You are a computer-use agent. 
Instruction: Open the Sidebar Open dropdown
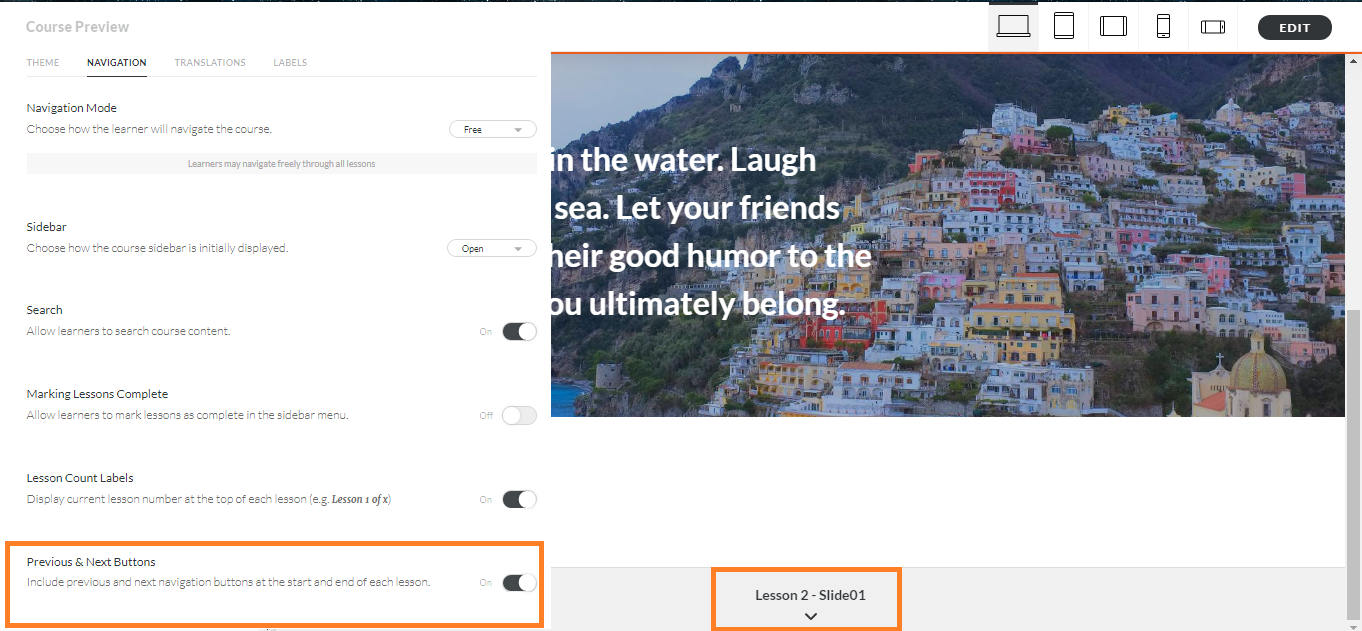492,249
